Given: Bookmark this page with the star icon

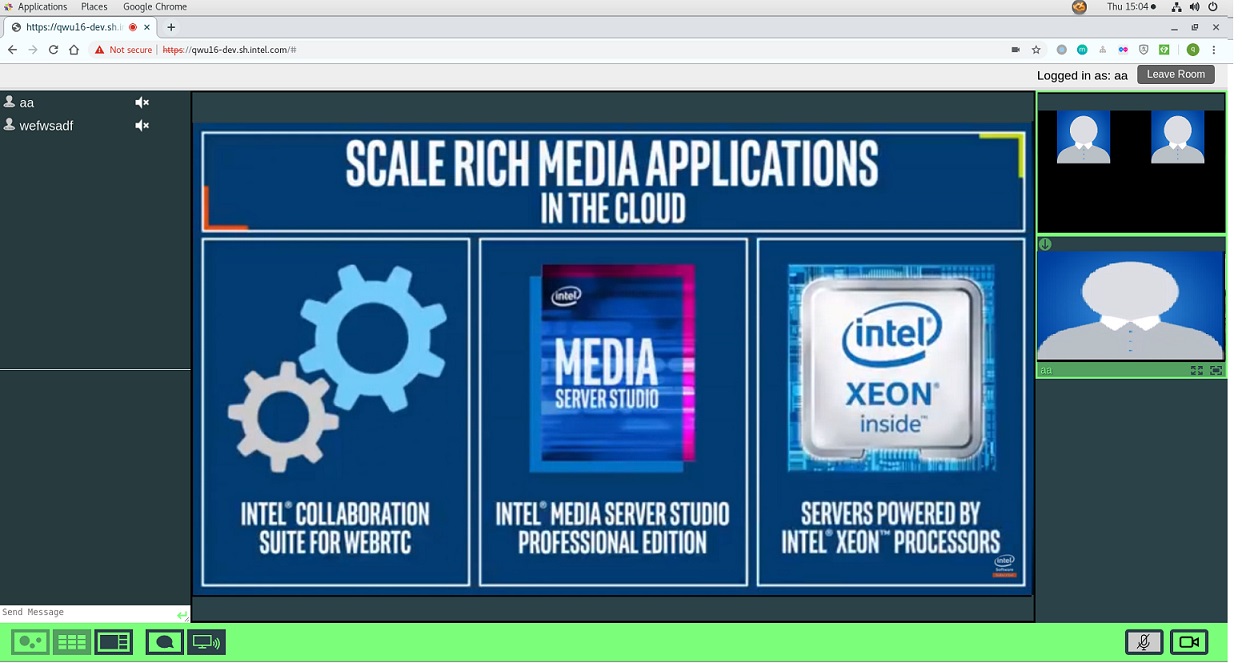Looking at the screenshot, I should [1036, 49].
